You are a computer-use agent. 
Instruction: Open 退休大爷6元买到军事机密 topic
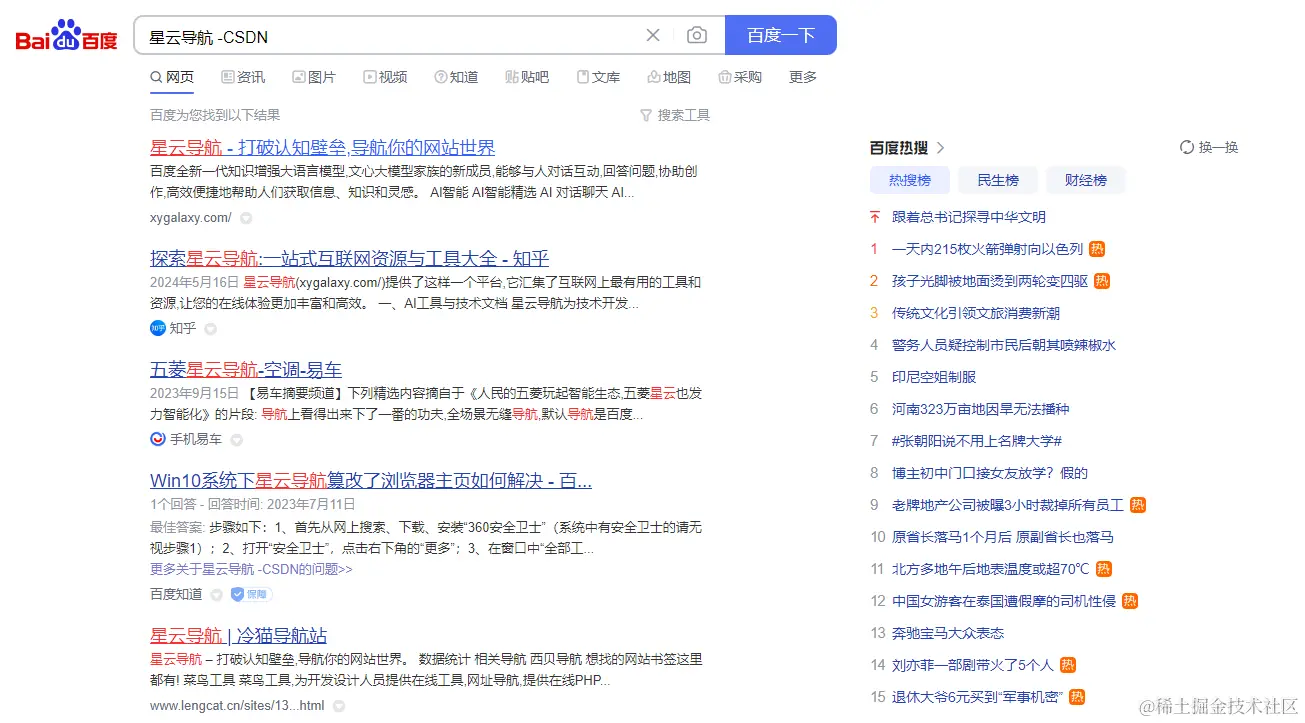click(977, 697)
